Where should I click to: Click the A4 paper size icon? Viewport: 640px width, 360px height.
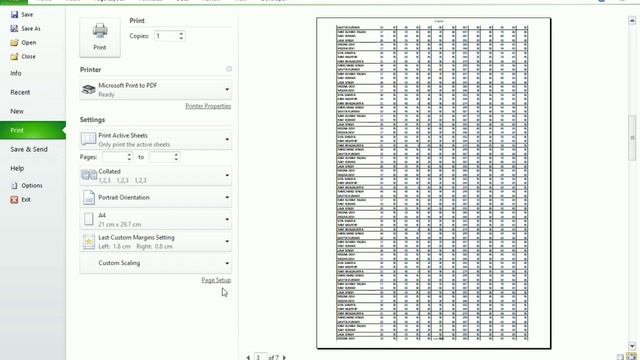coord(89,219)
